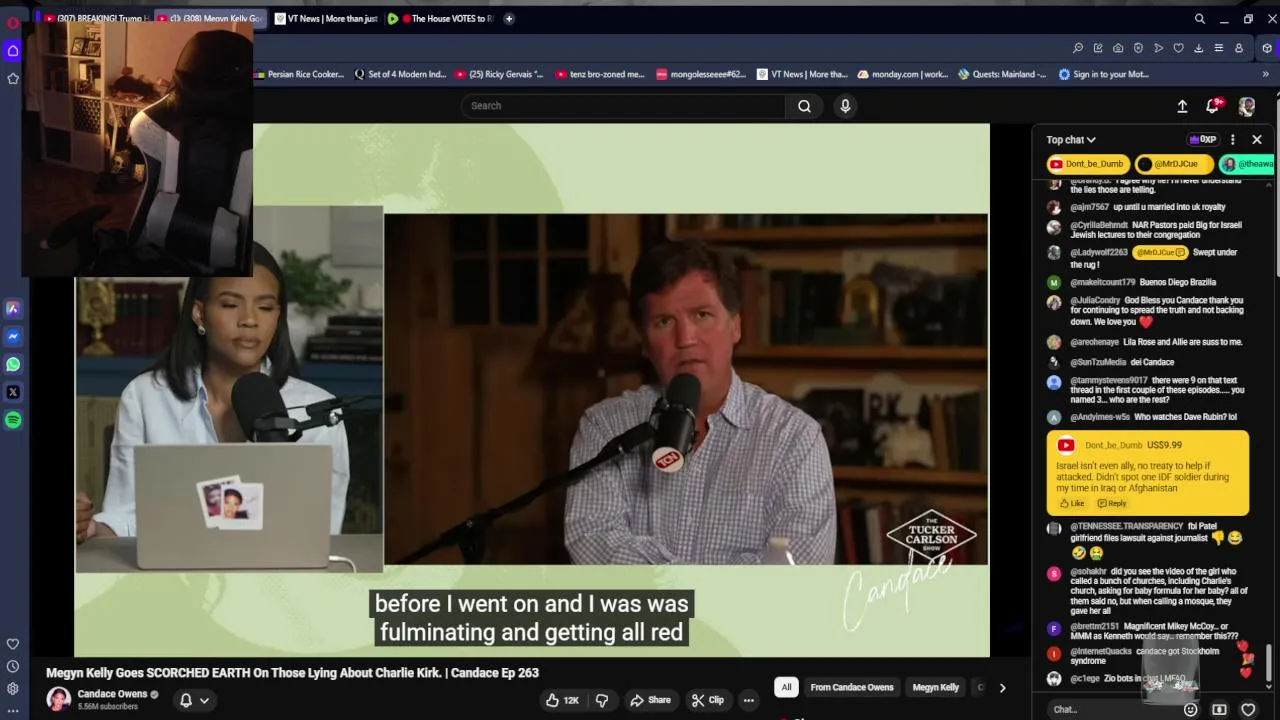Image resolution: width=1280 pixels, height=720 pixels.
Task: Switch to the Megyn Kelly YouTube tab
Action: click(212, 18)
